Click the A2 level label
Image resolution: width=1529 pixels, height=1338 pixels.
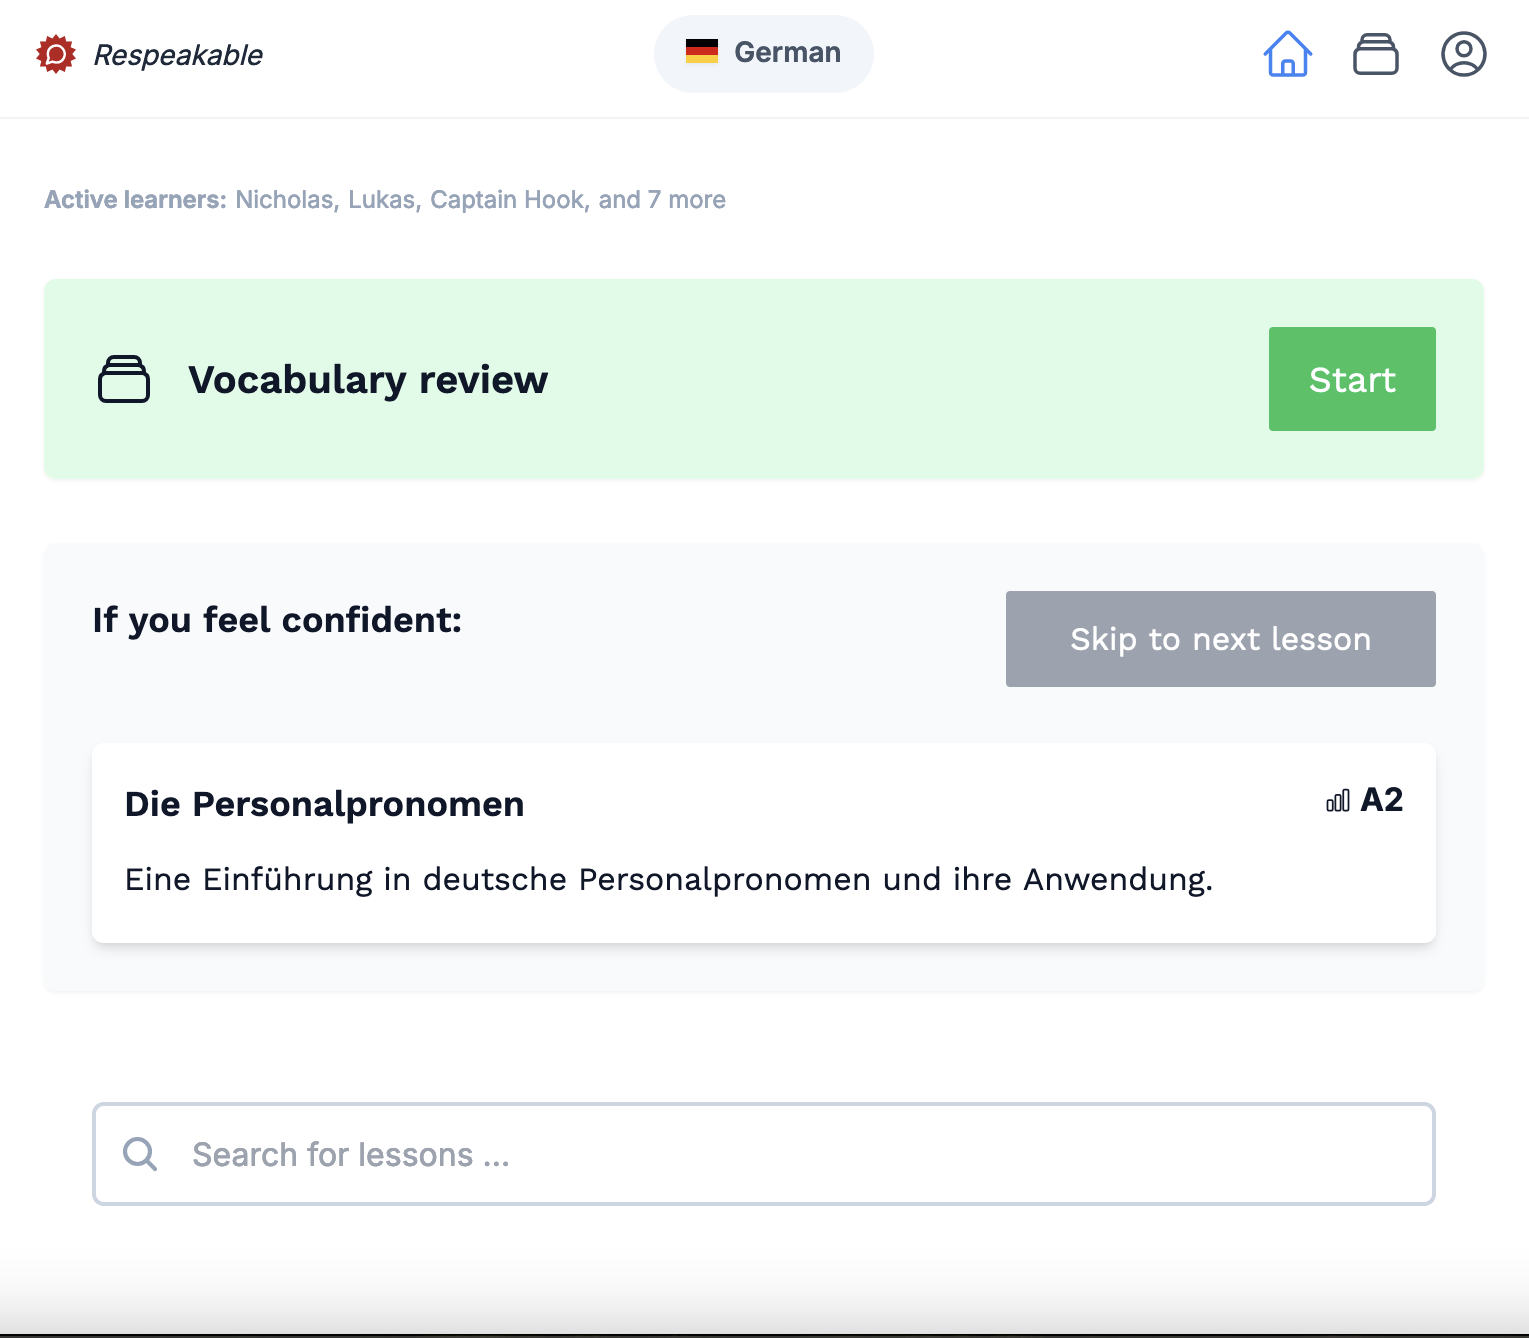pyautogui.click(x=1382, y=800)
